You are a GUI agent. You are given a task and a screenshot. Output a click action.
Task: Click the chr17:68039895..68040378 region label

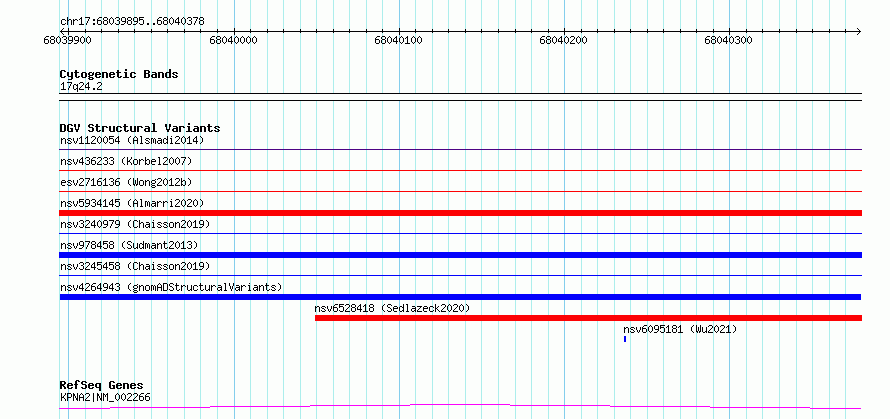point(132,22)
